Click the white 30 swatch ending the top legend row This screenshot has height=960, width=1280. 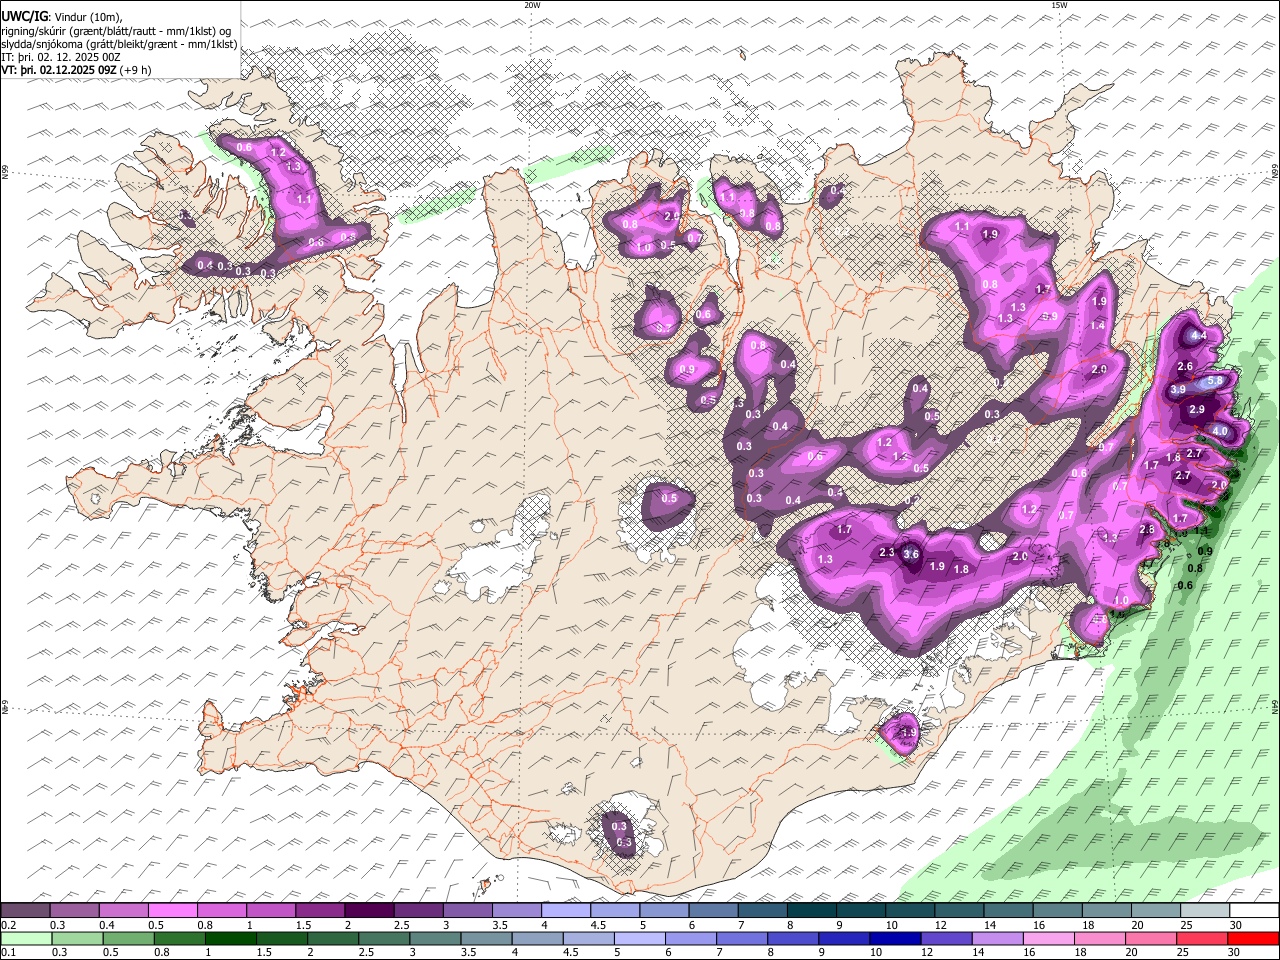click(x=1255, y=911)
